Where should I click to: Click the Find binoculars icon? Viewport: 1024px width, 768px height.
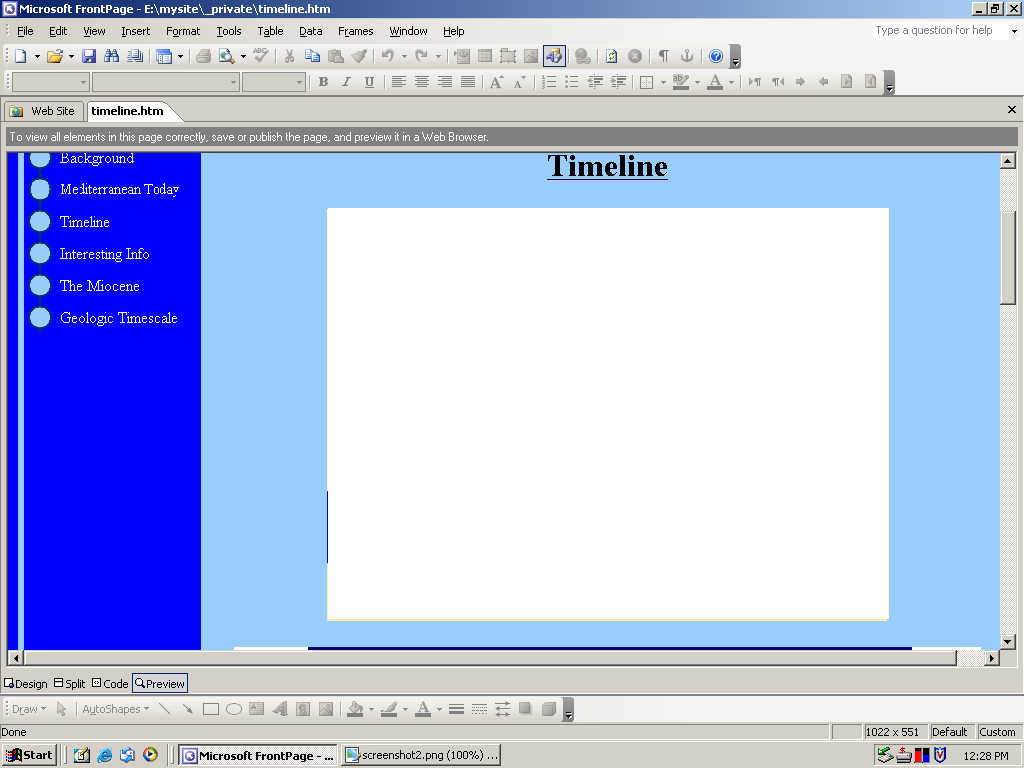point(112,56)
